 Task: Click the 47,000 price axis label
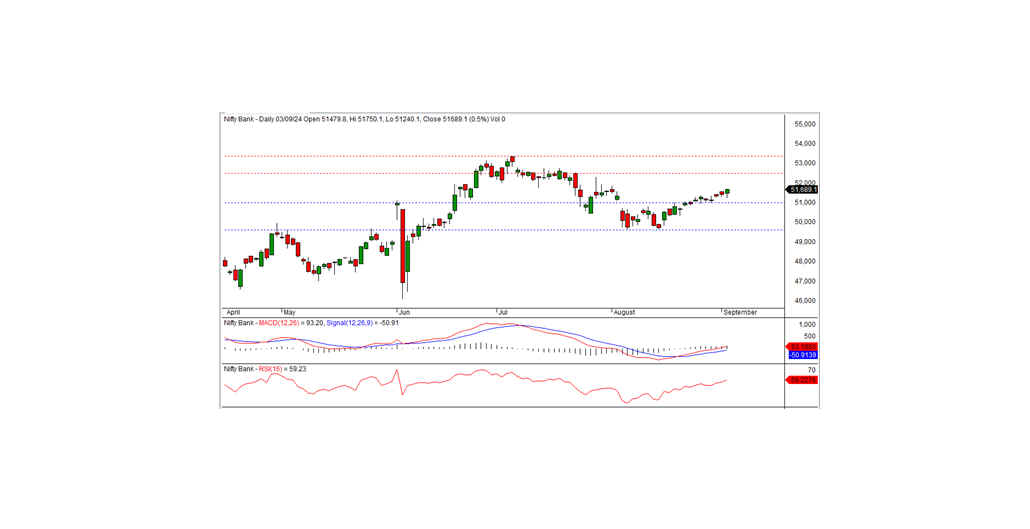(805, 281)
